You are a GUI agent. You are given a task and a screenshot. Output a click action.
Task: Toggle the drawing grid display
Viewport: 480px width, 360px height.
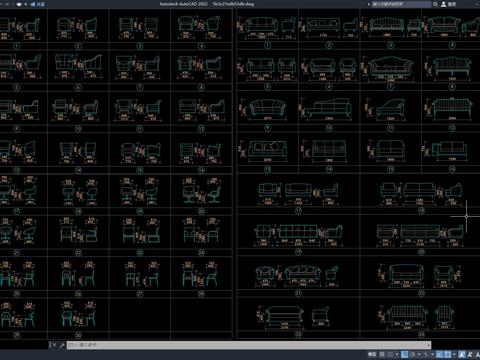point(382,354)
